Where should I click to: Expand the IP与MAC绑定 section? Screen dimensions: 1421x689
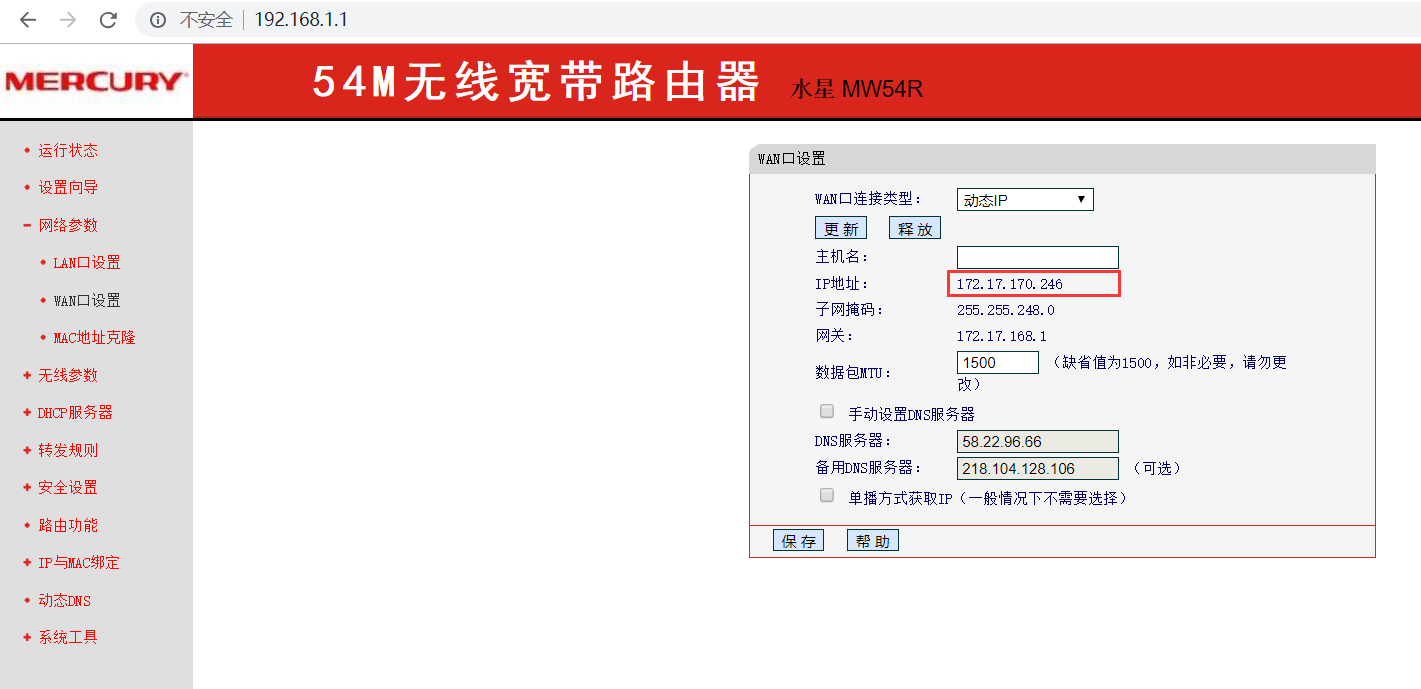[79, 563]
